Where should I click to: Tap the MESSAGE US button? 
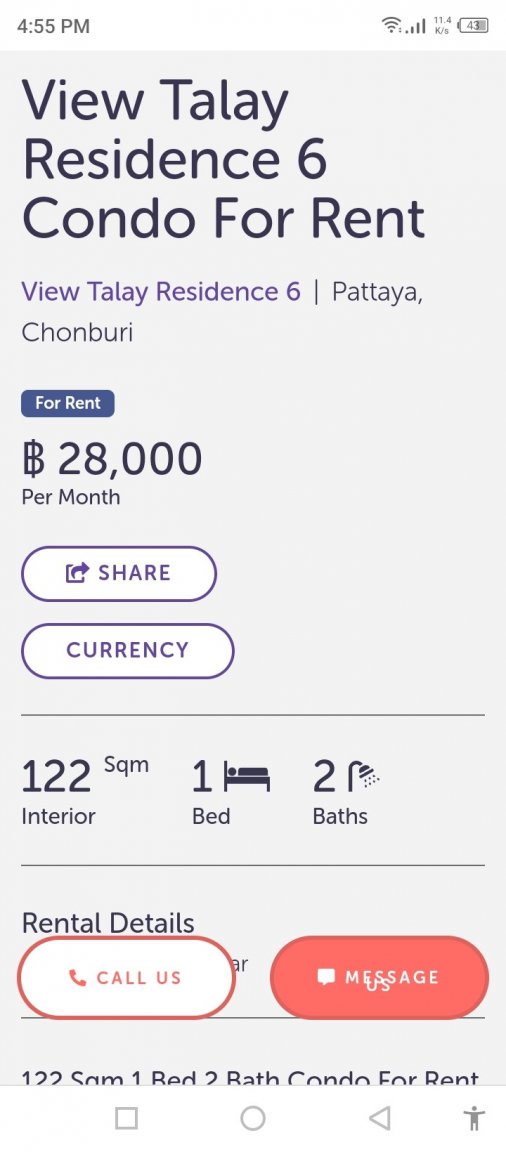coord(379,977)
